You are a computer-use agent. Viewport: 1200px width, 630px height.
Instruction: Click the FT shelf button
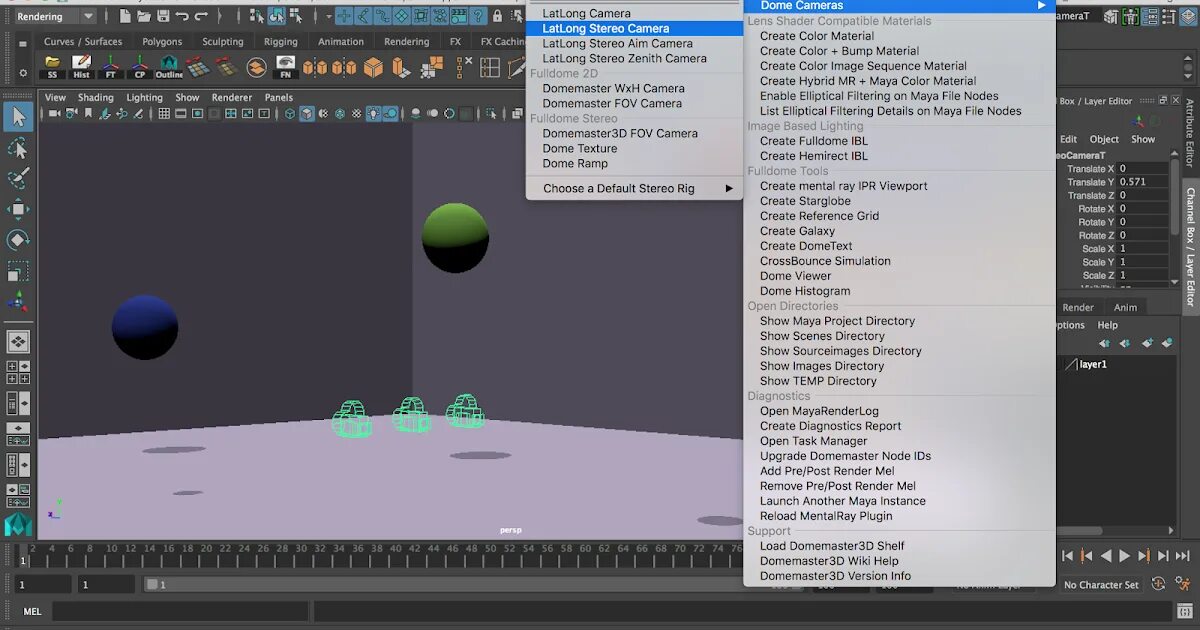pos(111,67)
